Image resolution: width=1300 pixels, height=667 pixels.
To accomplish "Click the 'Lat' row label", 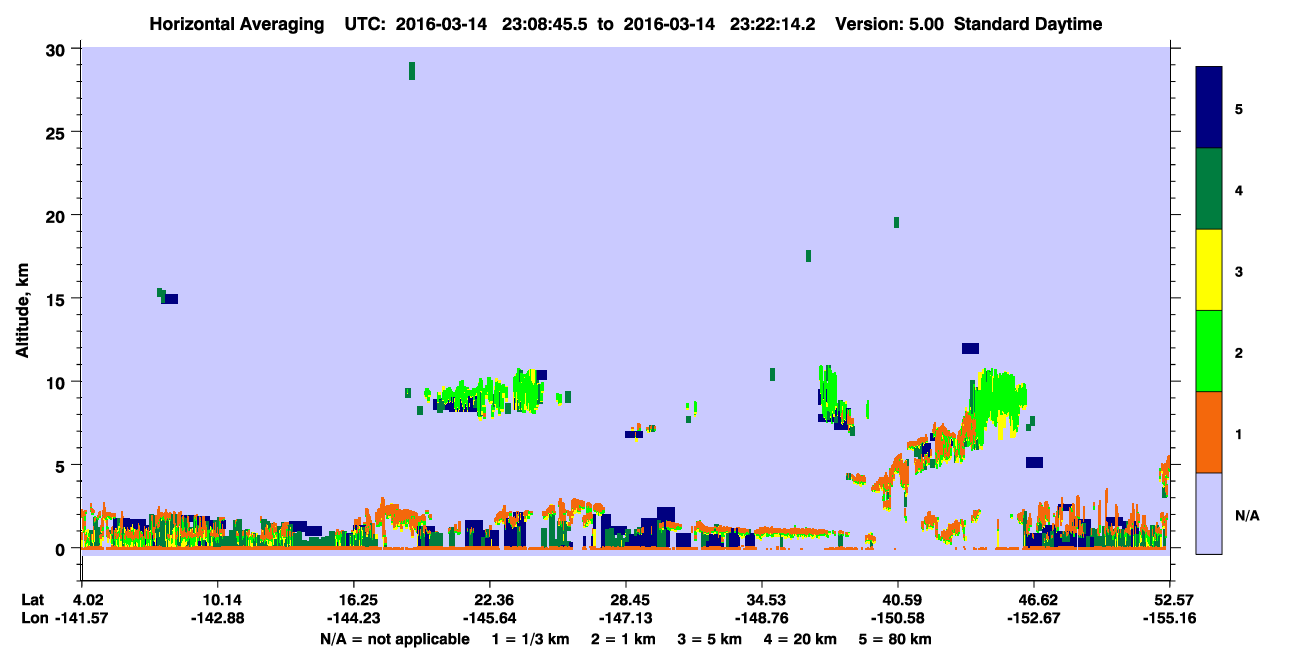I will pyautogui.click(x=32, y=600).
